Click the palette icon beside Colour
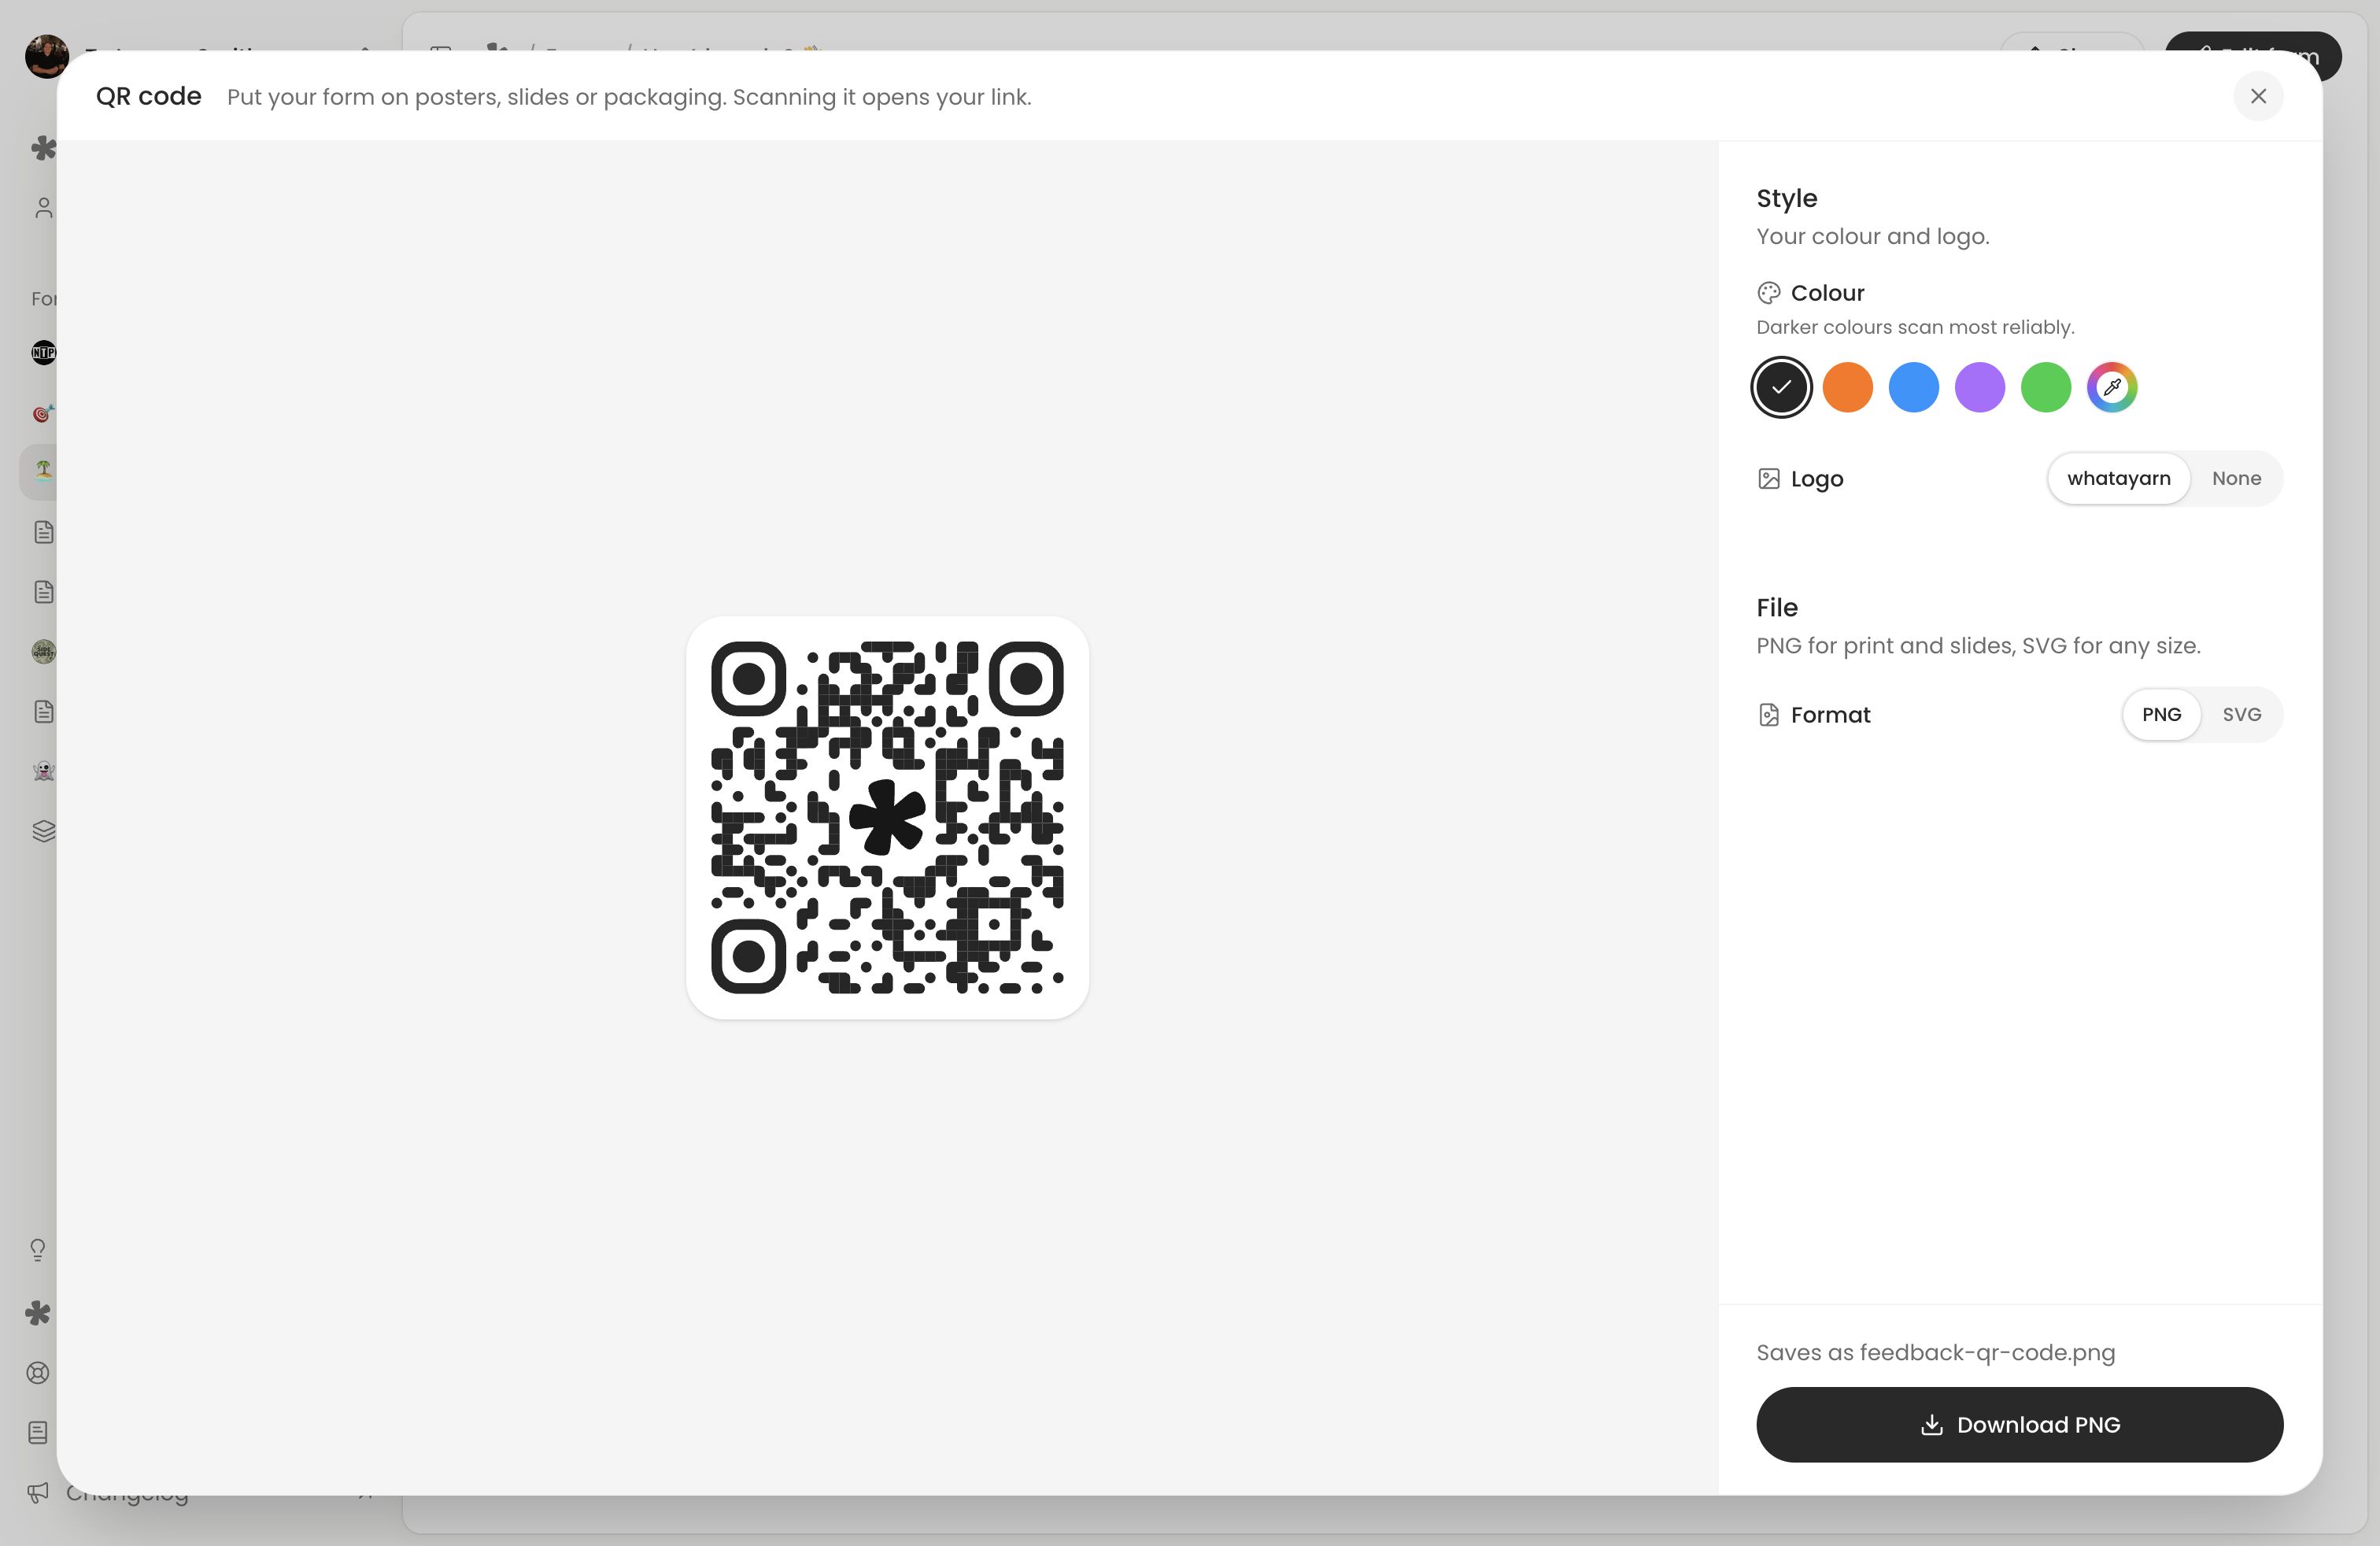 click(1768, 293)
